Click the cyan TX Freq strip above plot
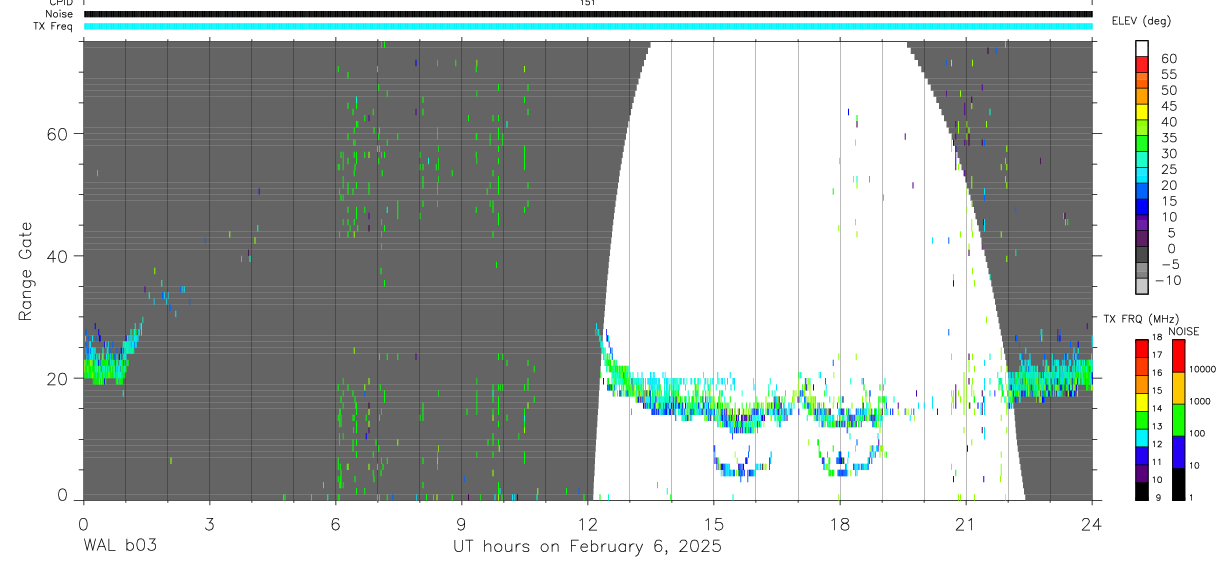 coord(588,26)
